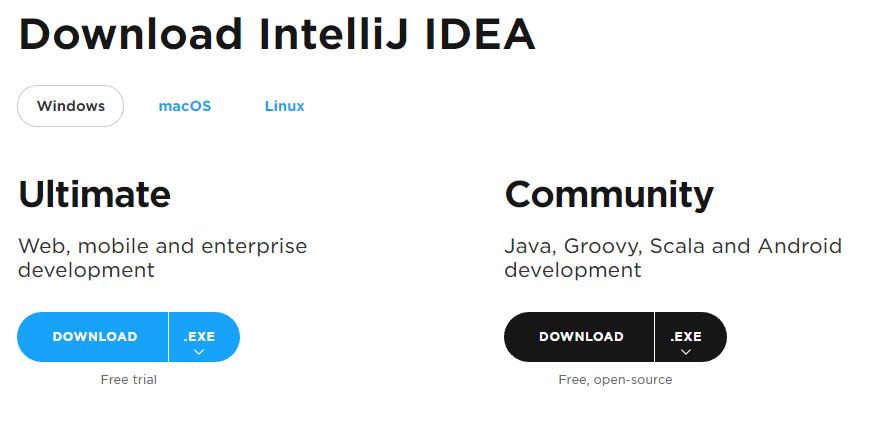Switch to the Windows tab
869x446 pixels.
tap(70, 106)
